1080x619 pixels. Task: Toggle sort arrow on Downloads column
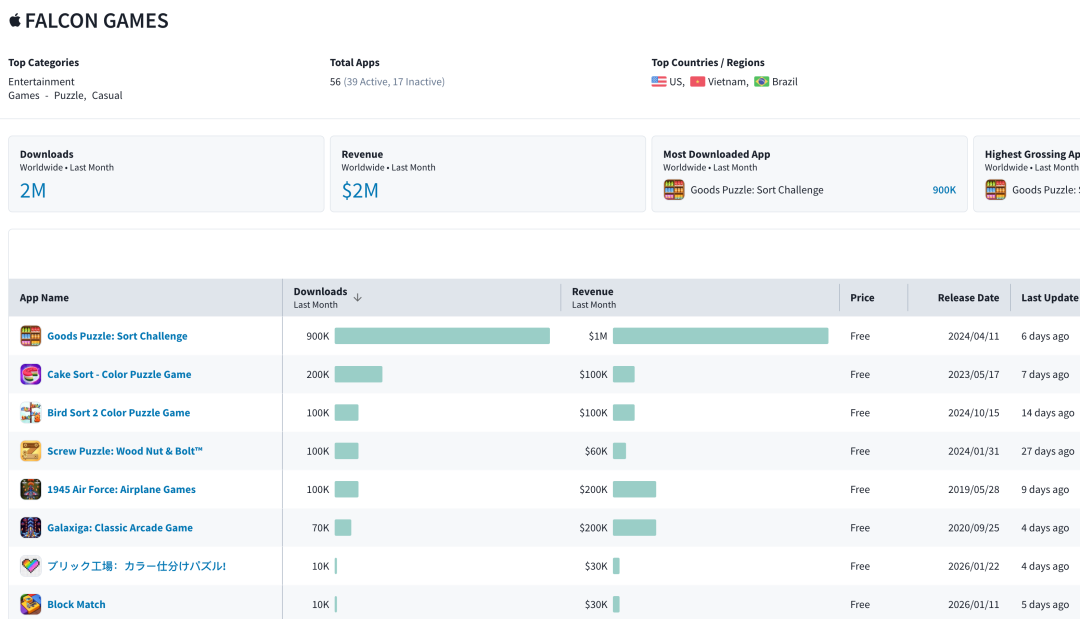point(357,297)
